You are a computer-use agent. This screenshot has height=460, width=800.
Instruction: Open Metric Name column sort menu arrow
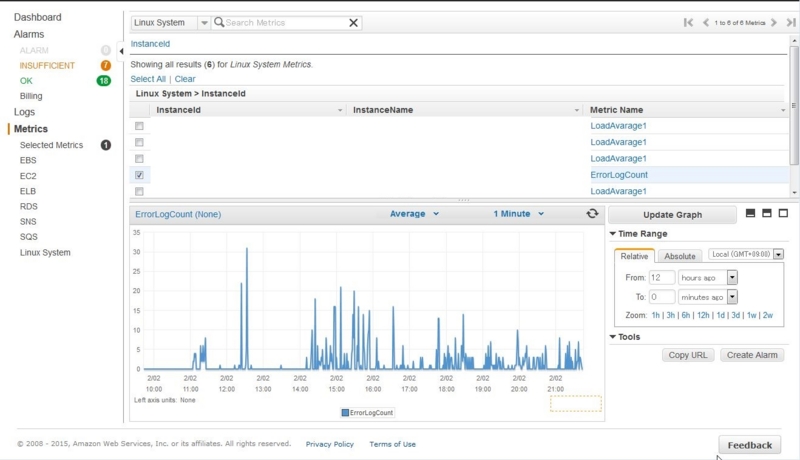[x=783, y=110]
